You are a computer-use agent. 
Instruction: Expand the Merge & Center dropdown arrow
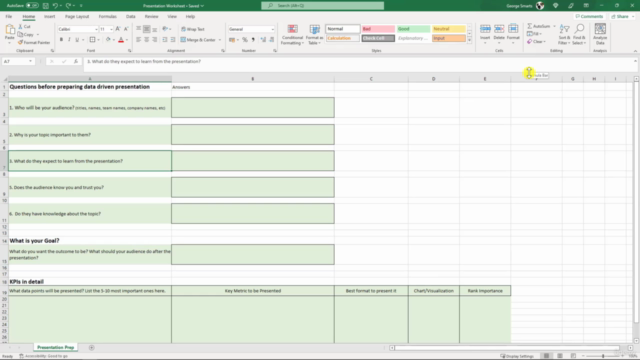click(220, 40)
